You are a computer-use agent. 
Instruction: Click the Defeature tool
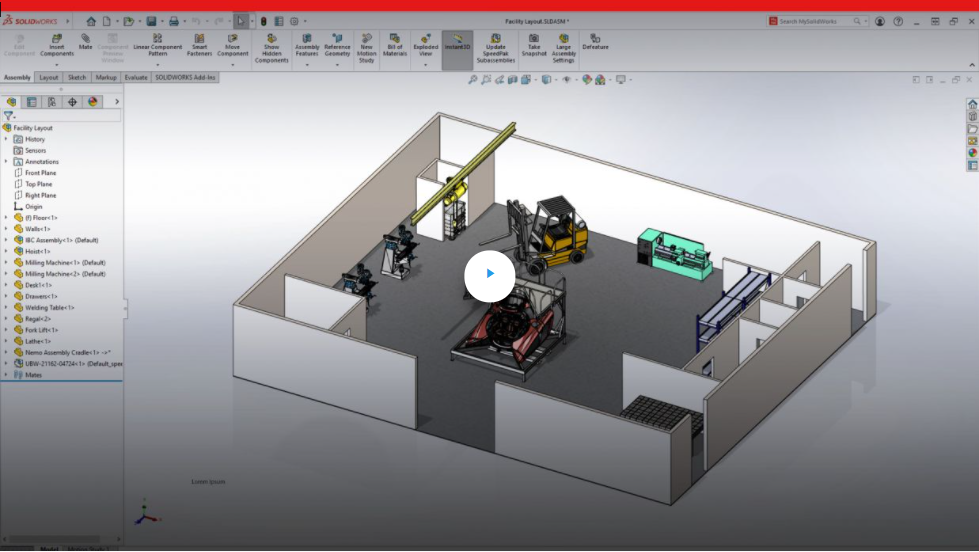click(x=595, y=41)
